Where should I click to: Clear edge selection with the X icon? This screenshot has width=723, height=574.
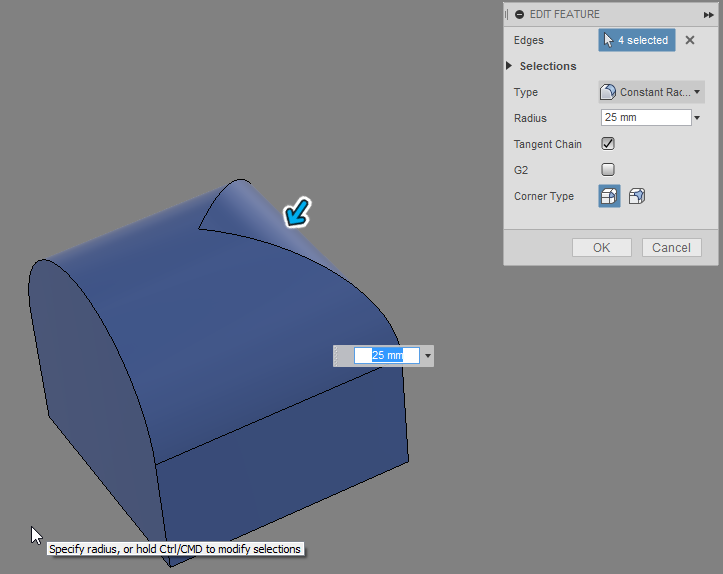coord(690,40)
